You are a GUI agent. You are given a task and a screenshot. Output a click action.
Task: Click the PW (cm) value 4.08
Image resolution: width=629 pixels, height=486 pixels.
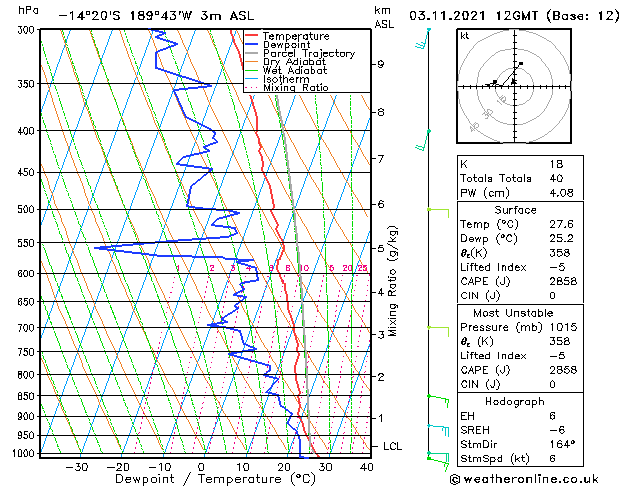(562, 193)
